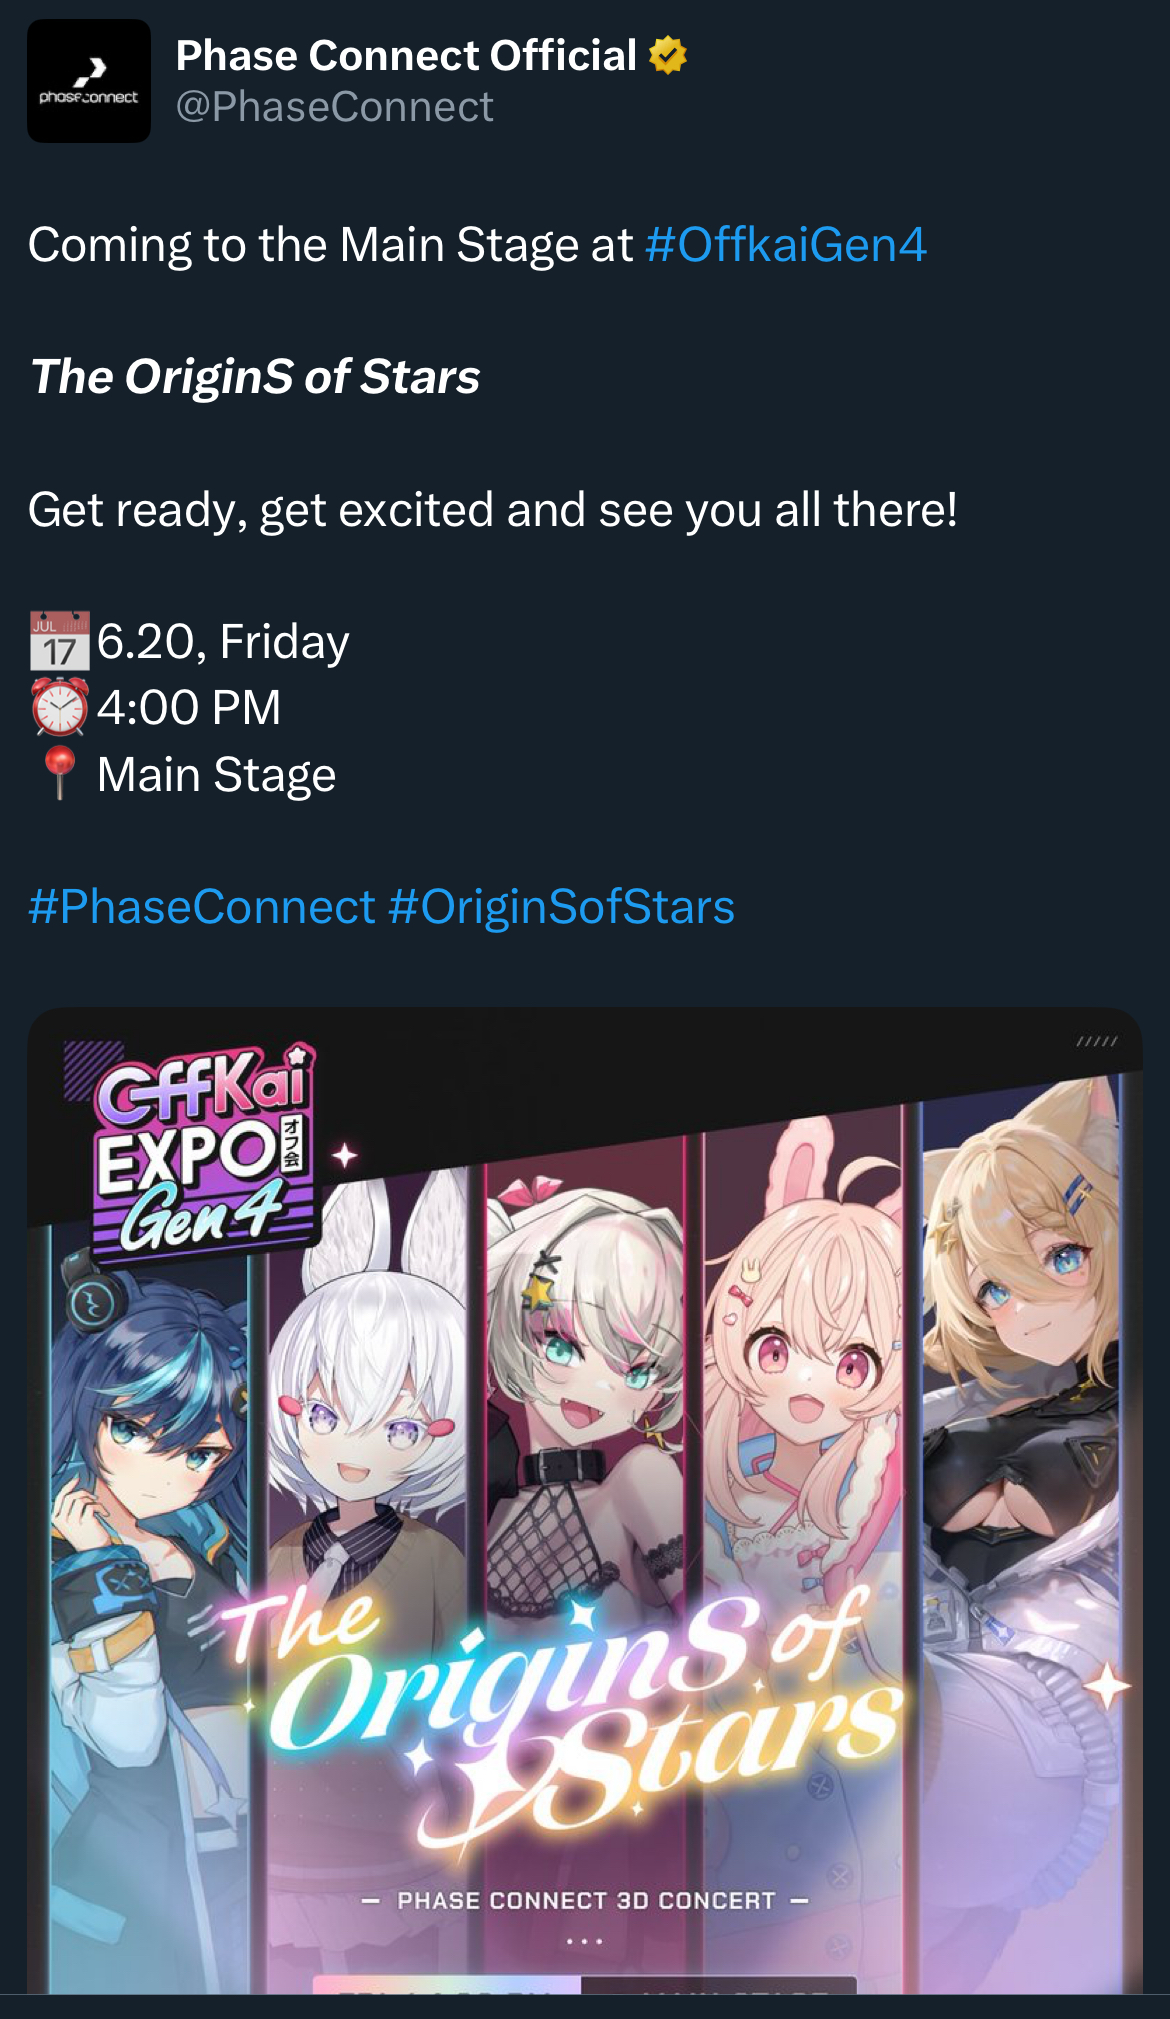1170x2019 pixels.
Task: Open the Phase Connect profile avatar
Action: click(x=89, y=81)
